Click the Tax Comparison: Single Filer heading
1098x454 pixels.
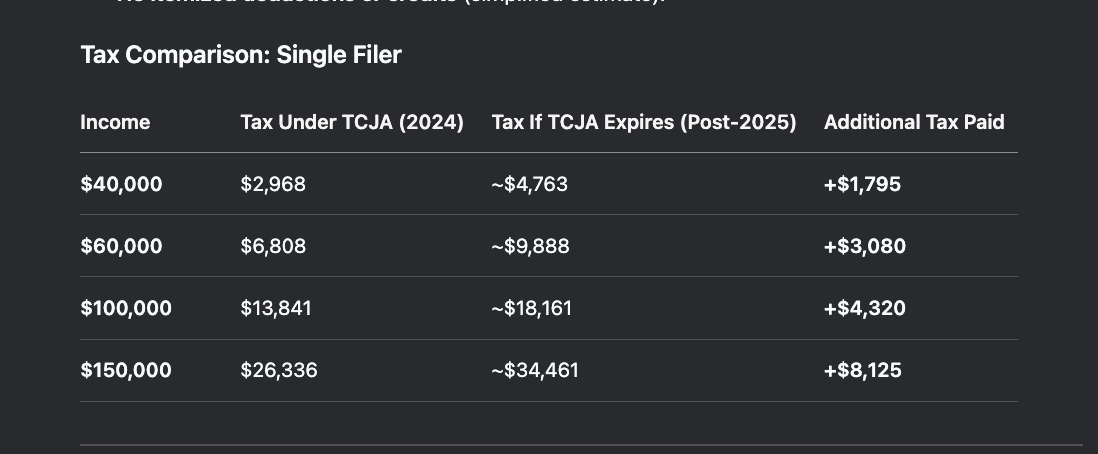coord(241,55)
